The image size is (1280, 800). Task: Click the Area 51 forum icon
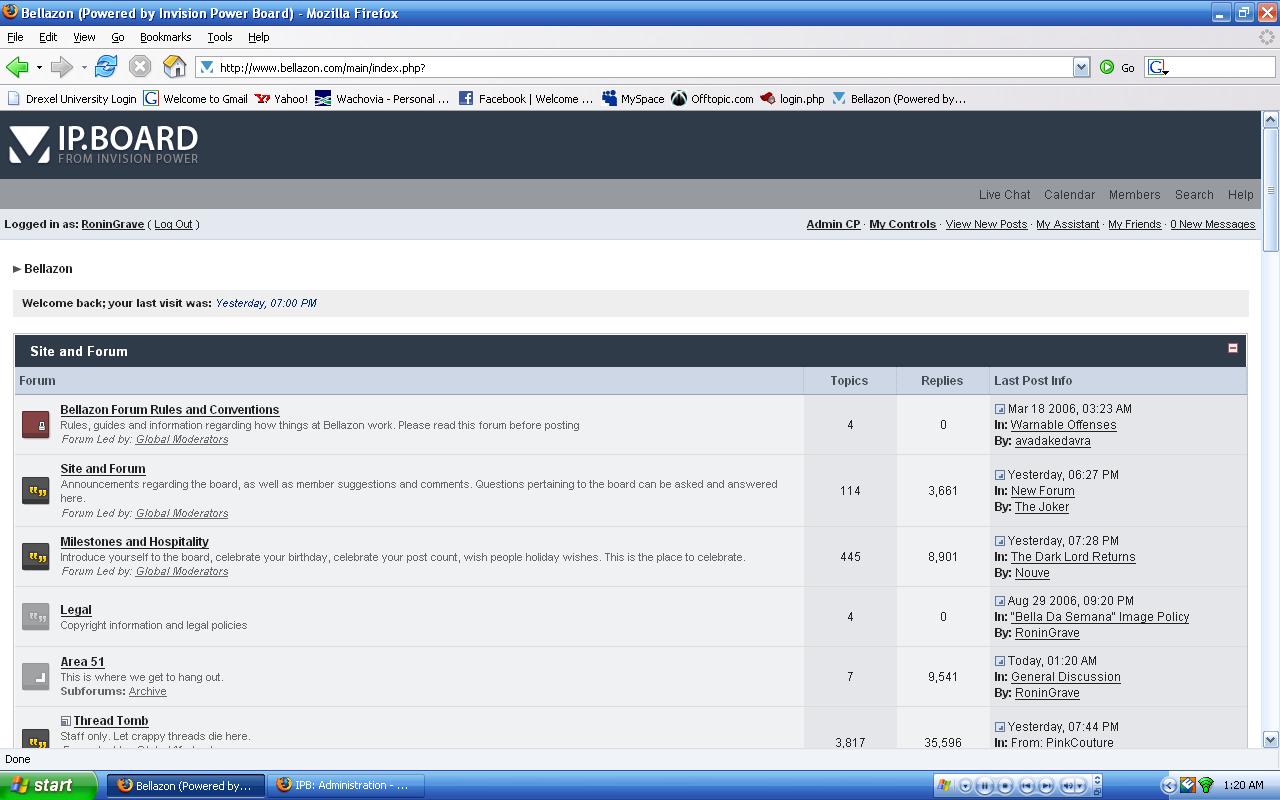point(36,677)
